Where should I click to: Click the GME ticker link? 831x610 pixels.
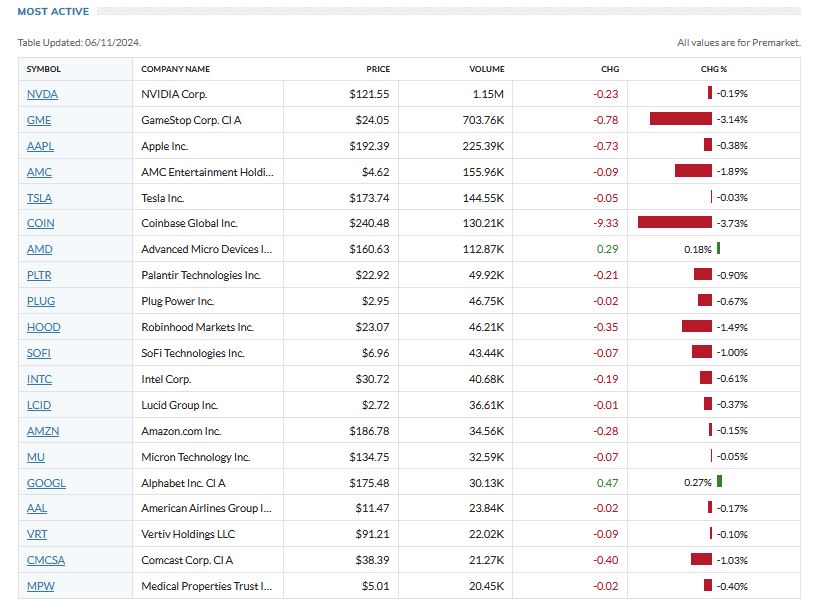pyautogui.click(x=39, y=120)
